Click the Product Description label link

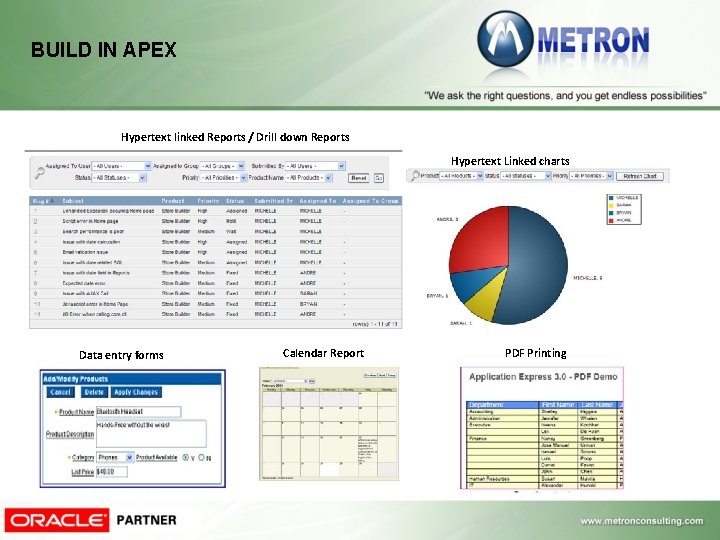70,434
